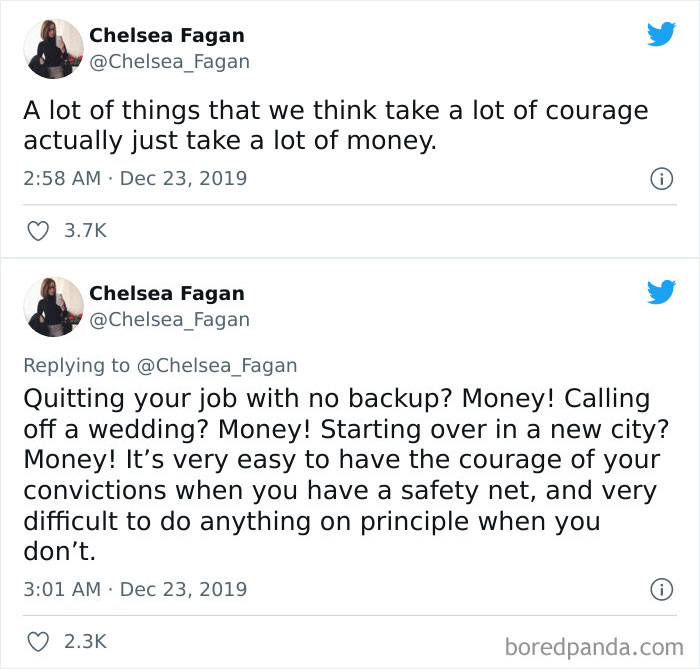Click the Chelsea Fagan name on the first tweet
The height and width of the screenshot is (669, 700).
pos(166,35)
